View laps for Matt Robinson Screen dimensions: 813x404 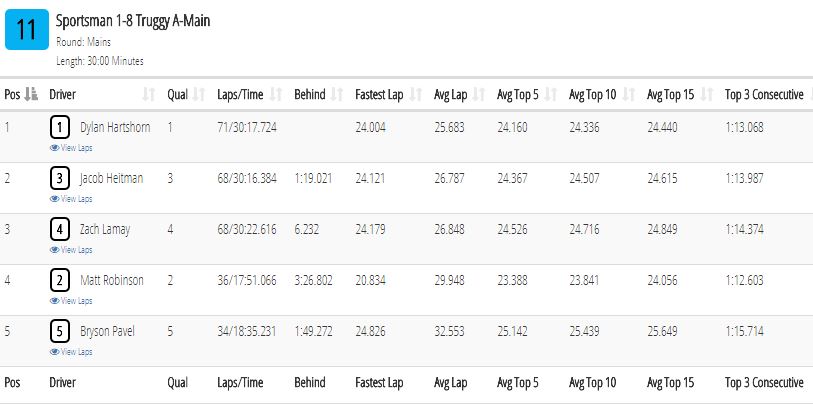click(x=71, y=301)
